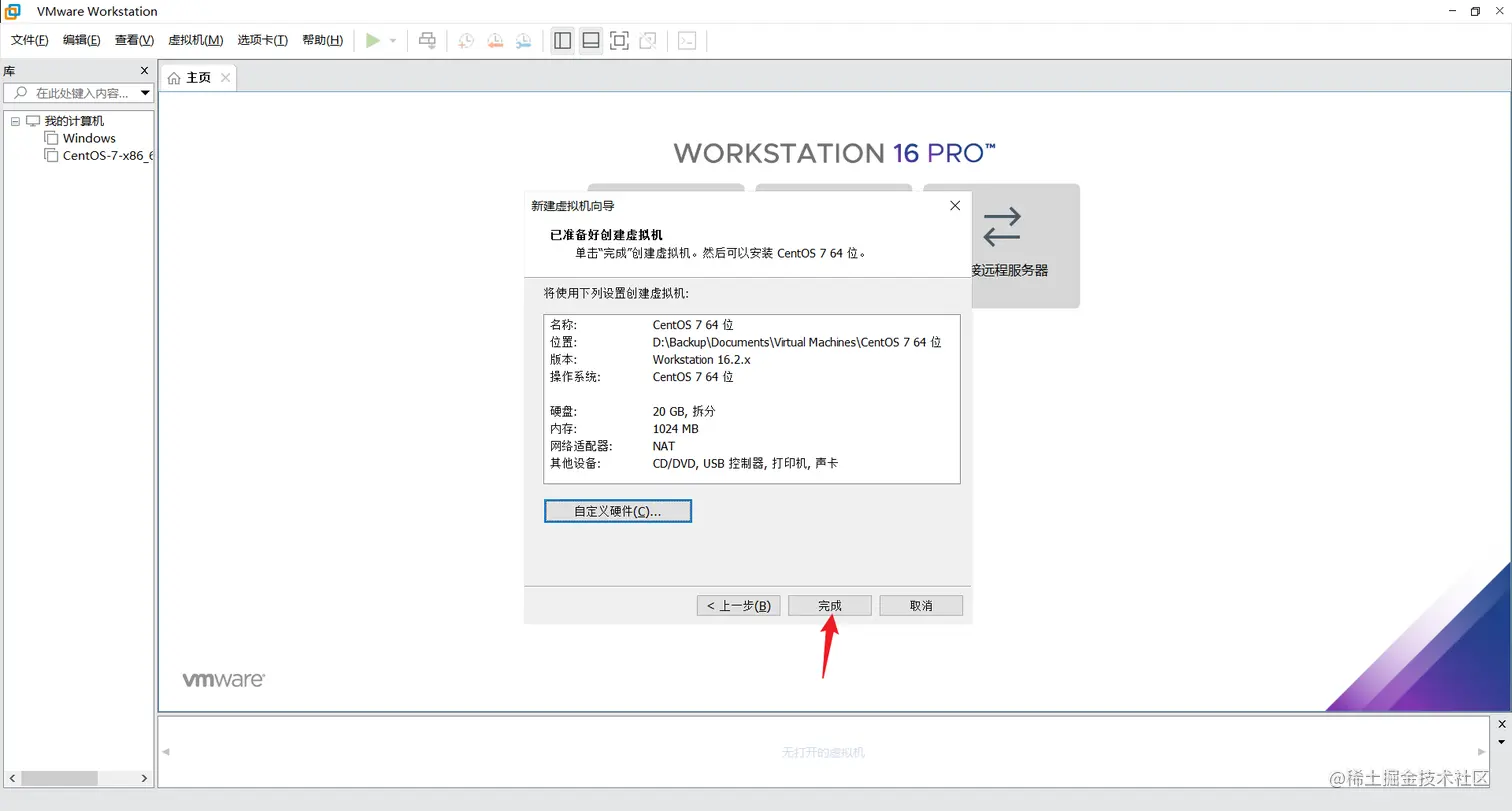The image size is (1512, 811).
Task: Select CentOS-7-x86 in the library tree
Action: [108, 155]
